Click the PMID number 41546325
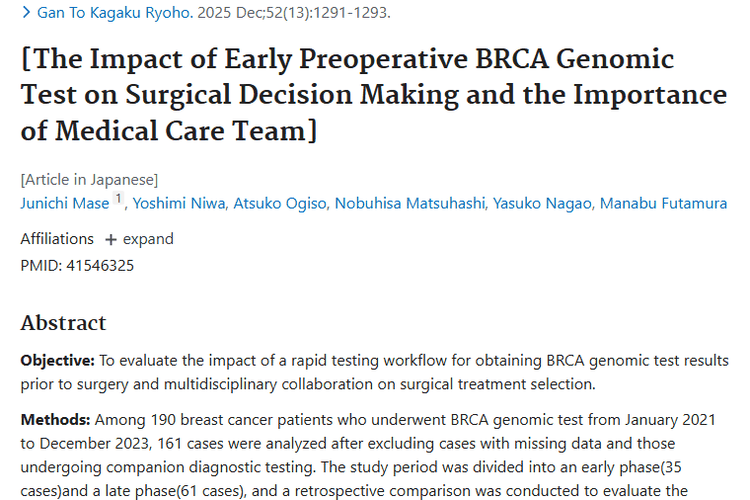 tap(99, 265)
